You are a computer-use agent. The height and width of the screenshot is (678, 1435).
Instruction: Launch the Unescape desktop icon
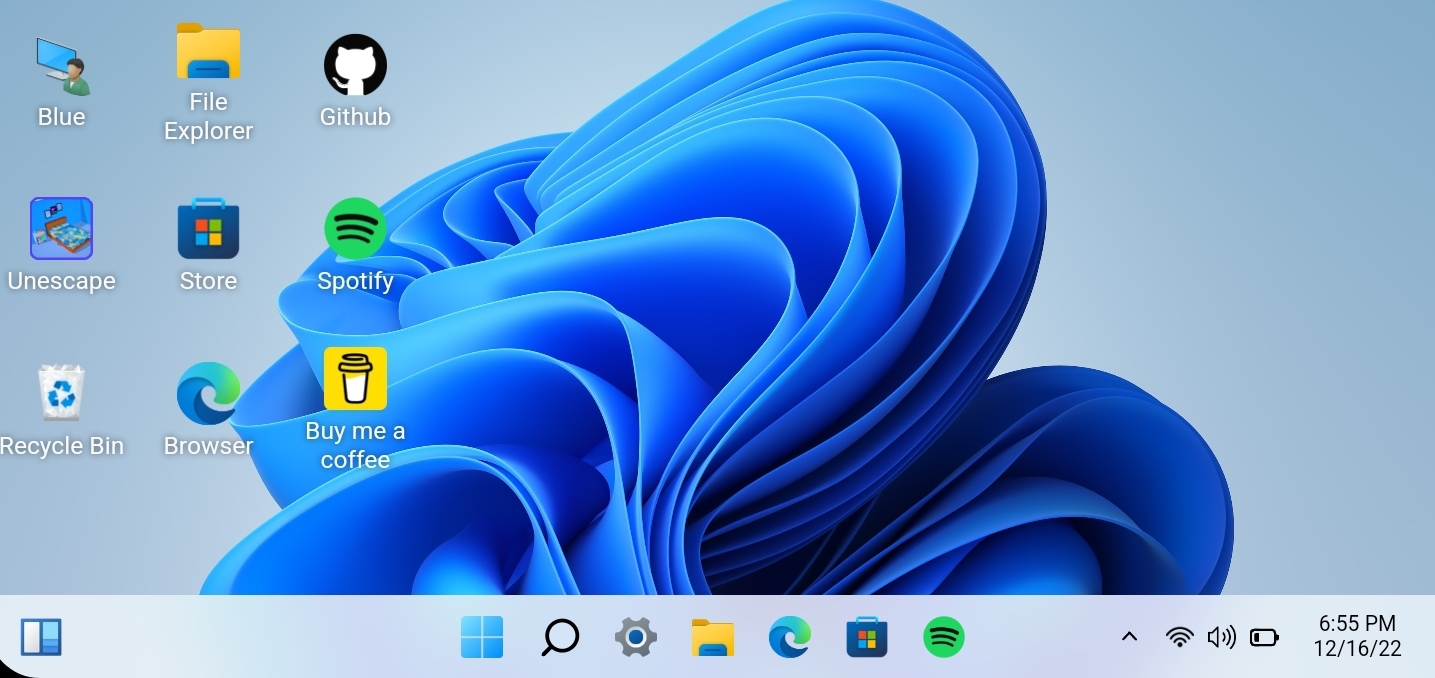click(x=61, y=245)
